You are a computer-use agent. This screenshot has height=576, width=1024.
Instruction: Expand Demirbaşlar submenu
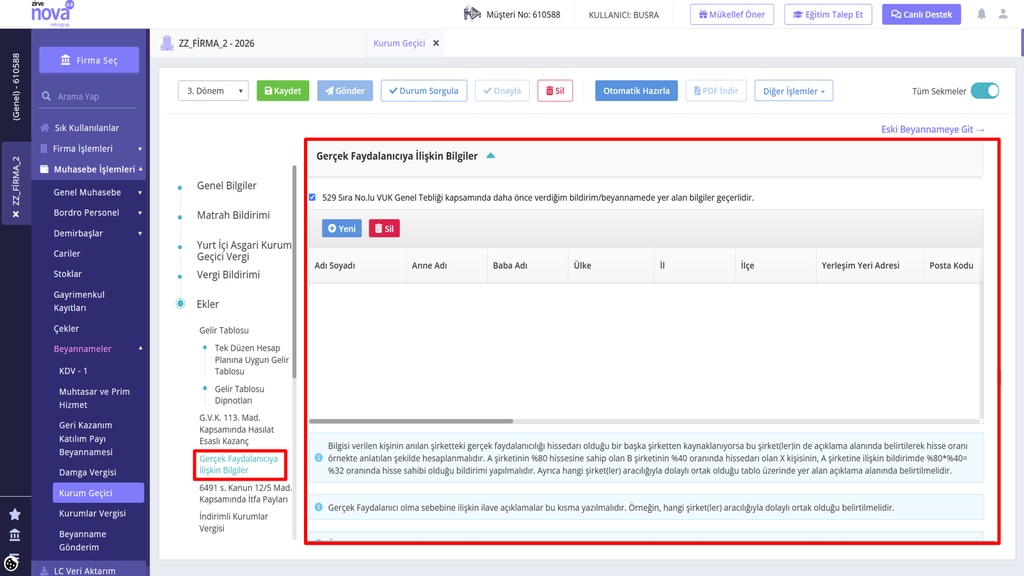coord(140,233)
